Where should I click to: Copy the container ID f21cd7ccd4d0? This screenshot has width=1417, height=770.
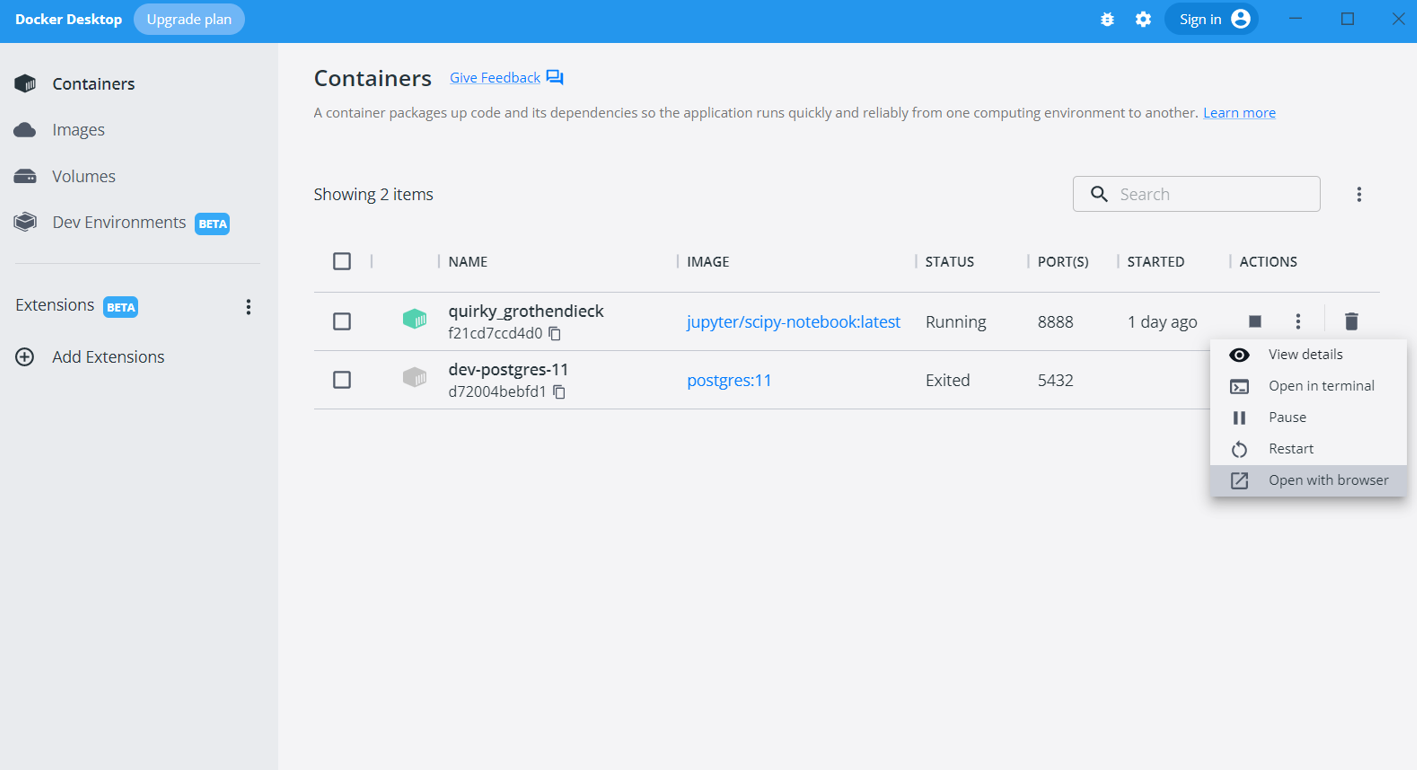tap(556, 334)
